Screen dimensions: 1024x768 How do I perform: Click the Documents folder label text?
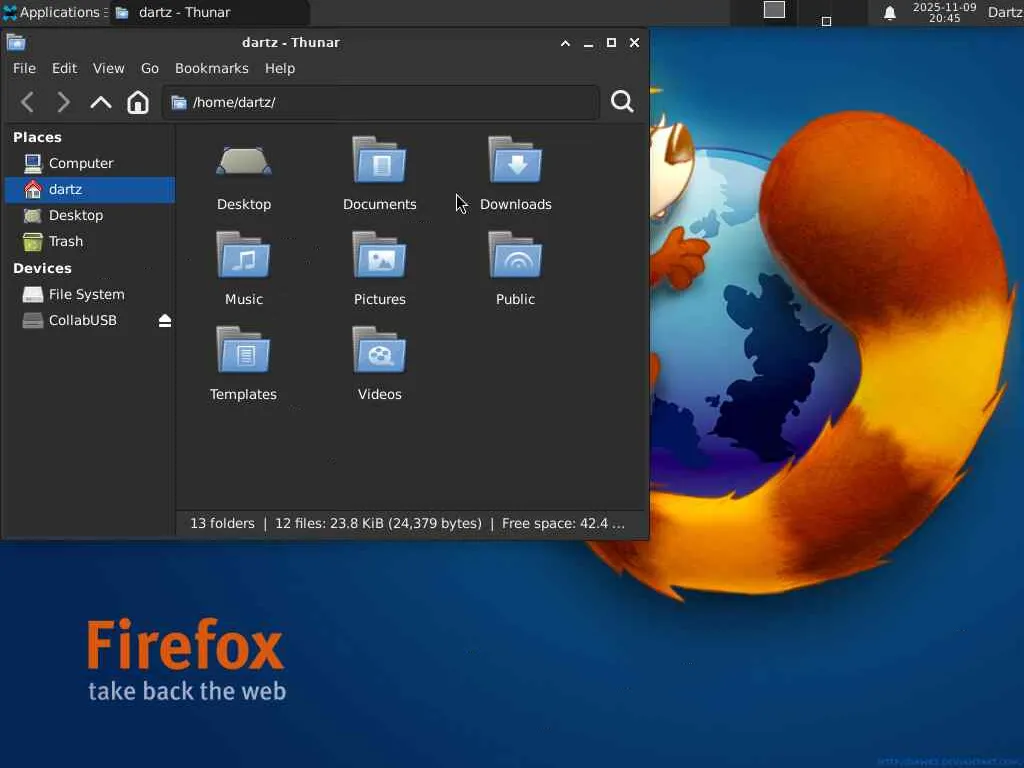[379, 204]
